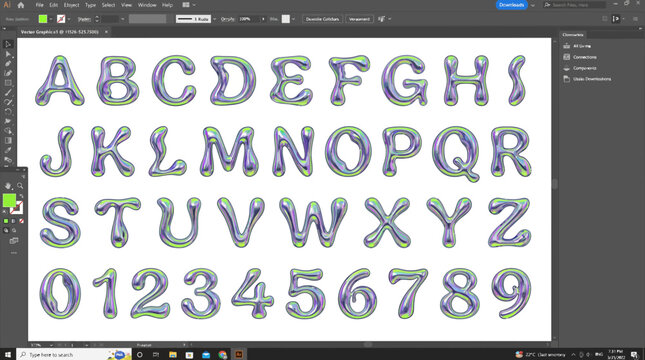This screenshot has height=360, width=645.
Task: Click the blue Downloads button
Action: click(511, 5)
